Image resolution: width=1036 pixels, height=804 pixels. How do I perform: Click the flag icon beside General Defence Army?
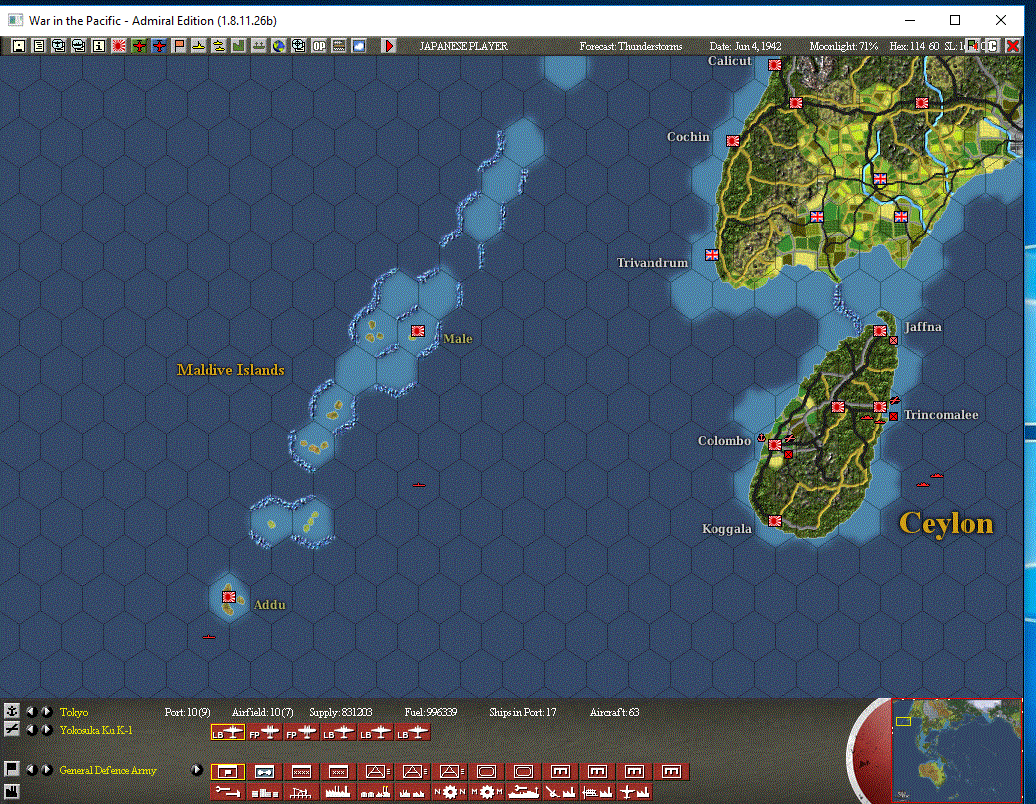click(11, 768)
